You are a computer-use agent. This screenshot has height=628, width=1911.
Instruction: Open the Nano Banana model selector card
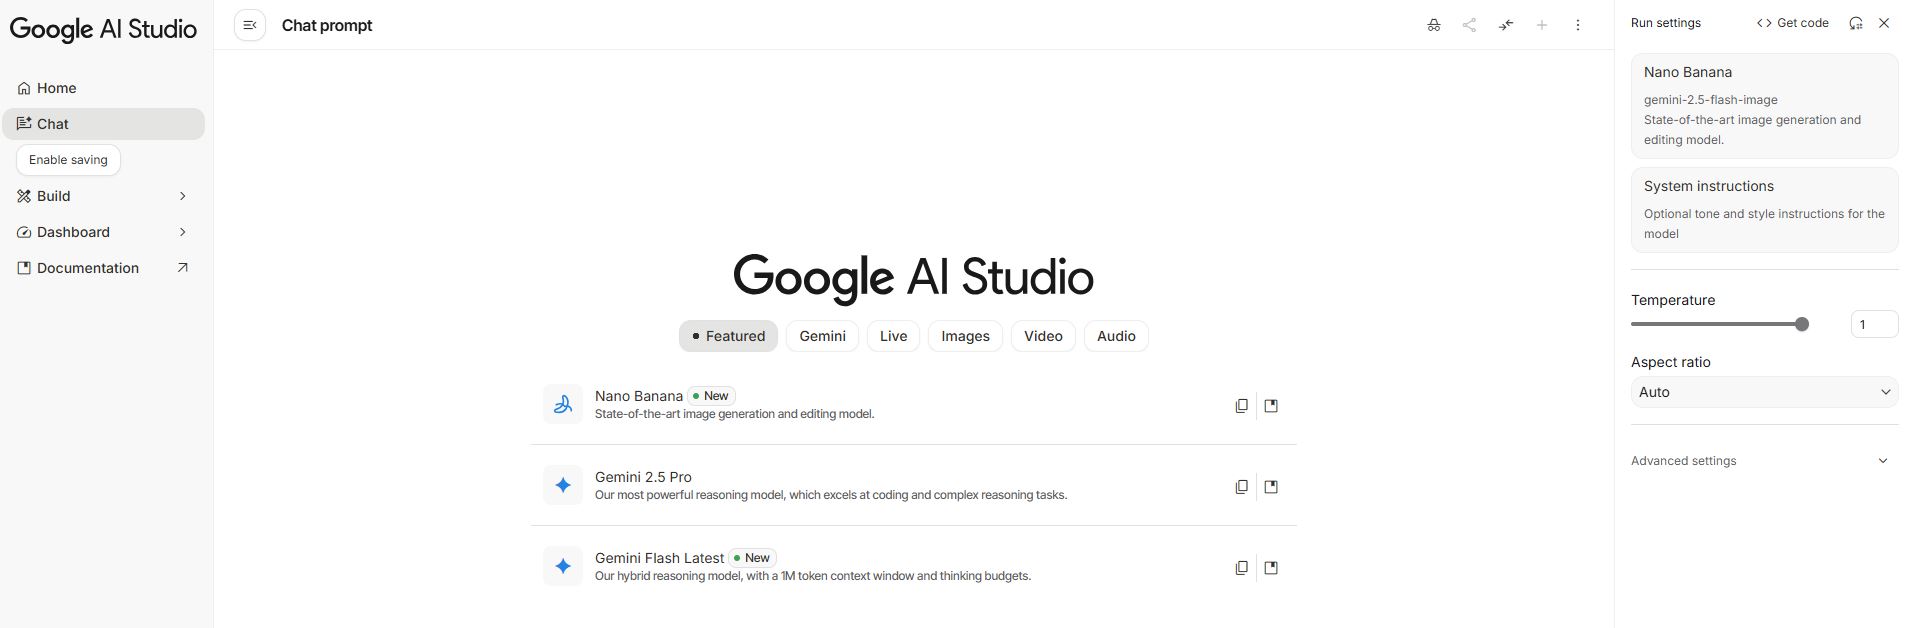coord(1764,106)
